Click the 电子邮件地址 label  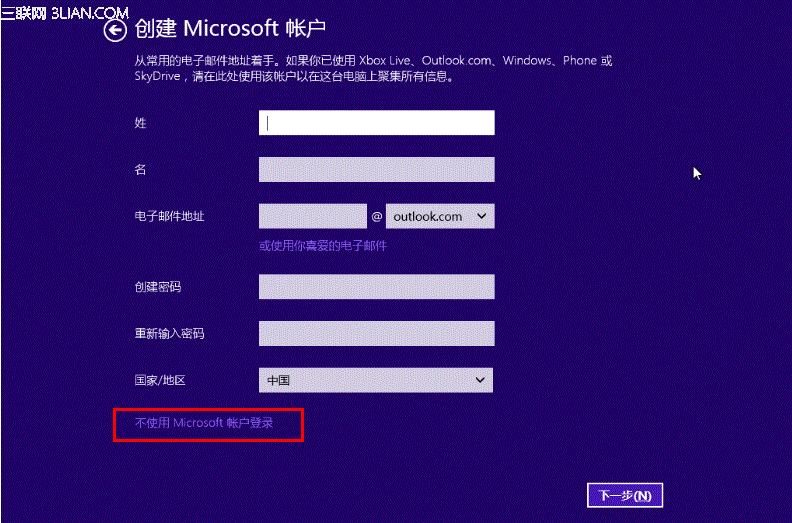coord(169,216)
